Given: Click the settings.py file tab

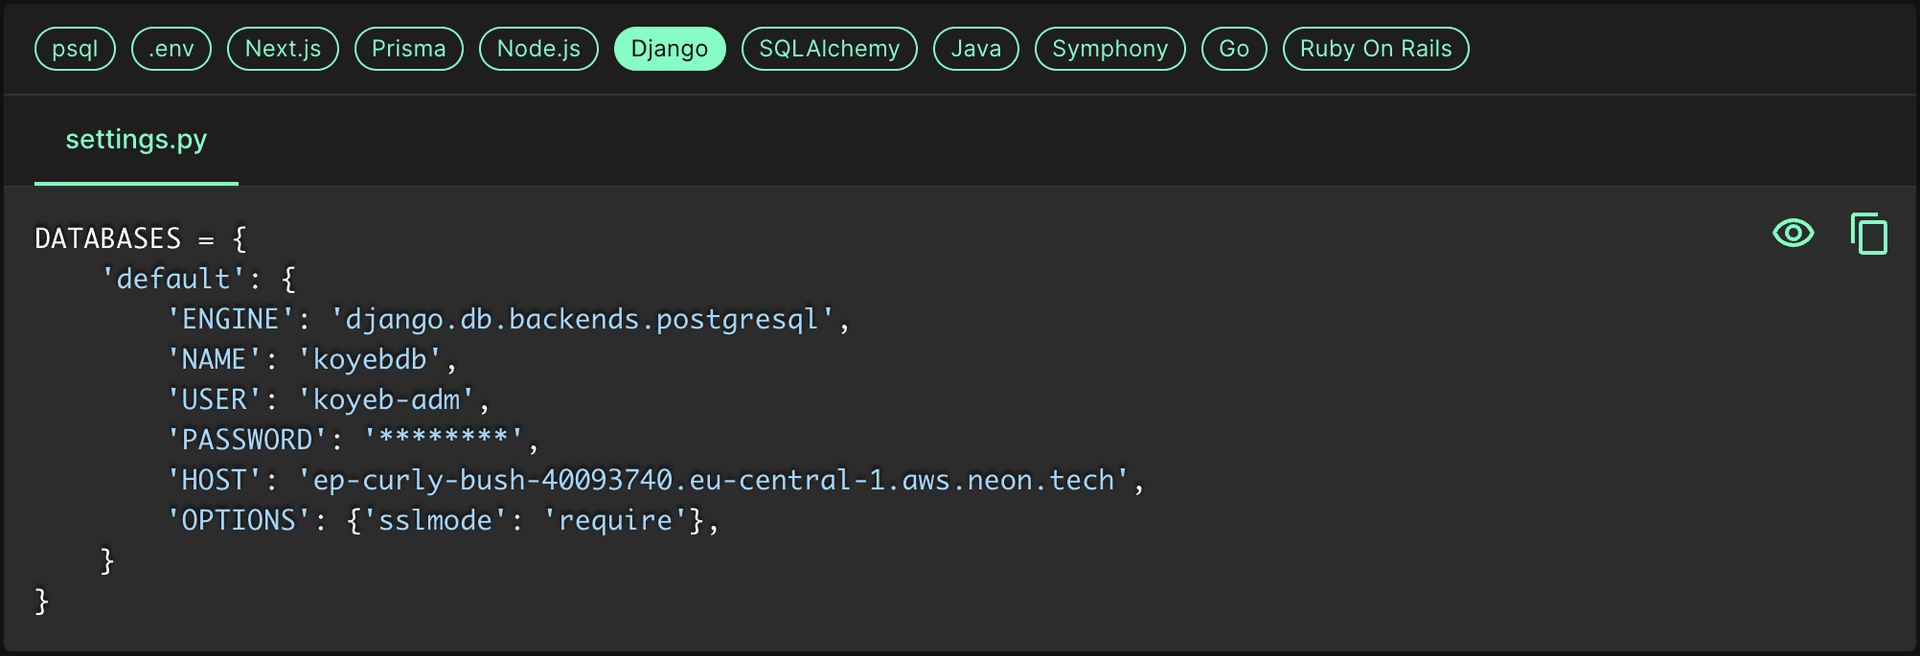Looking at the screenshot, I should pos(135,140).
